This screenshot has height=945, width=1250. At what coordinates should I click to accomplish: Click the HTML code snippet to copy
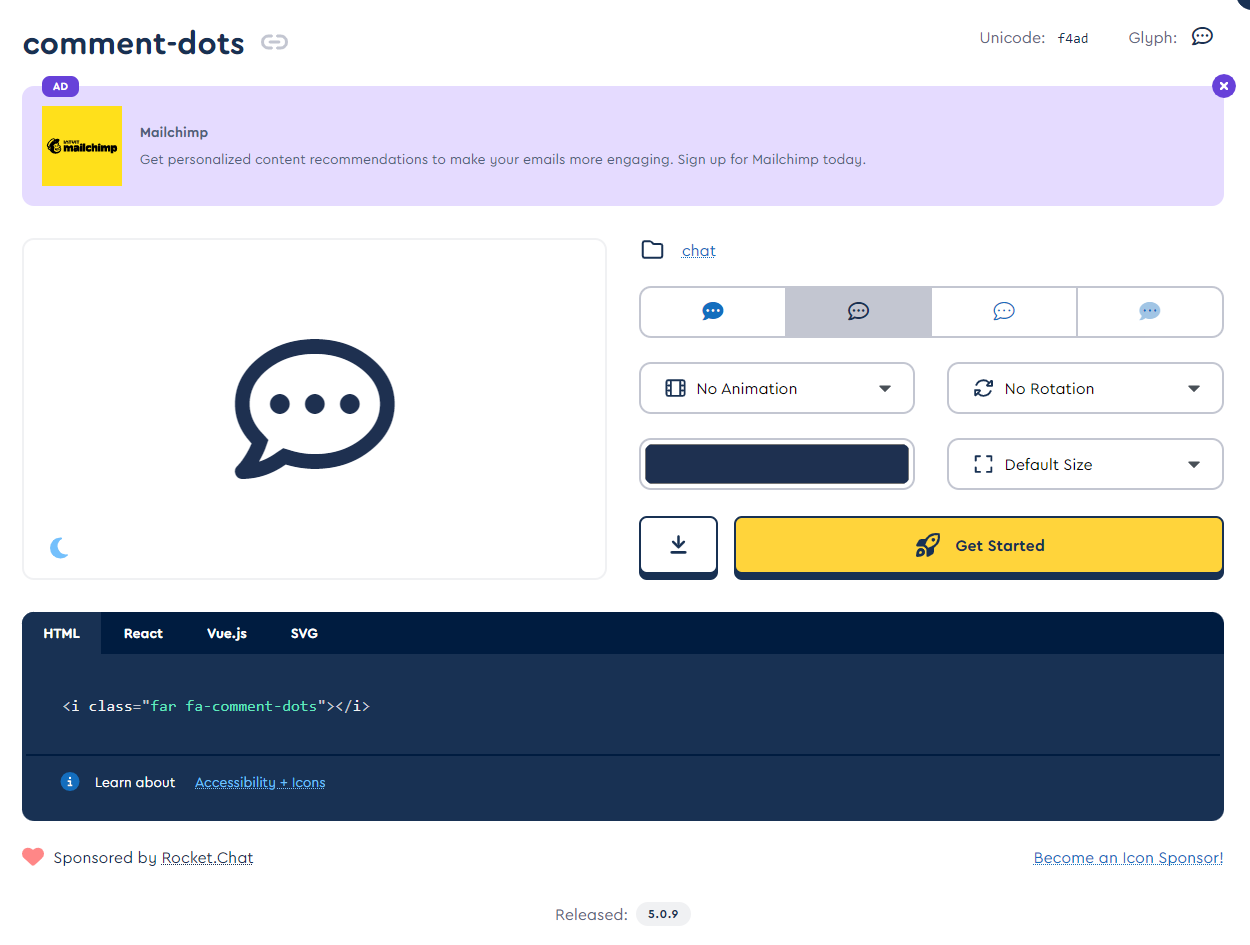(x=216, y=706)
